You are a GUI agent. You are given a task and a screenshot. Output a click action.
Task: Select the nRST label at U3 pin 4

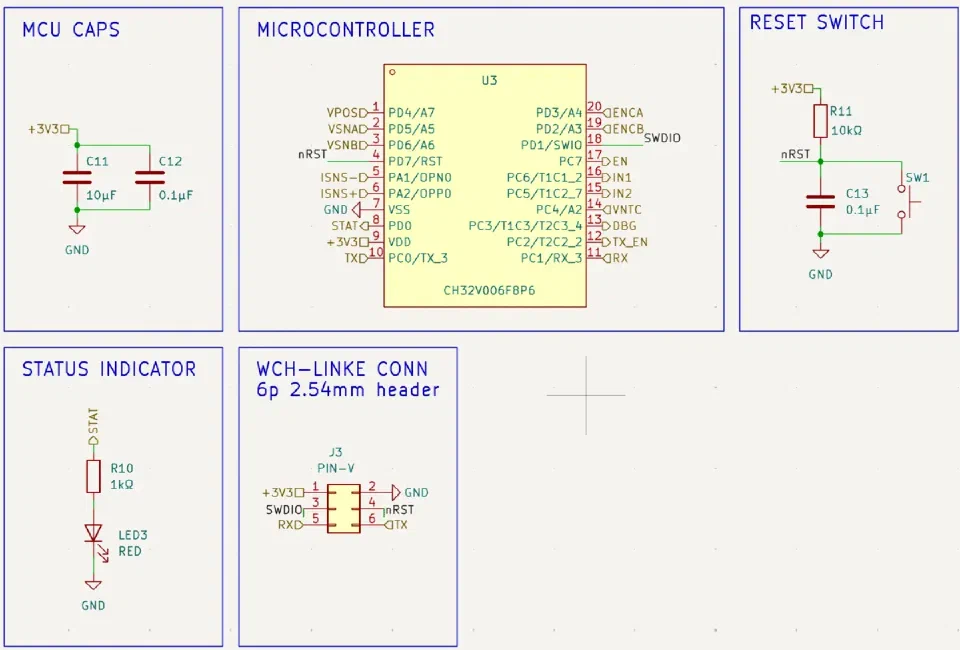(312, 154)
